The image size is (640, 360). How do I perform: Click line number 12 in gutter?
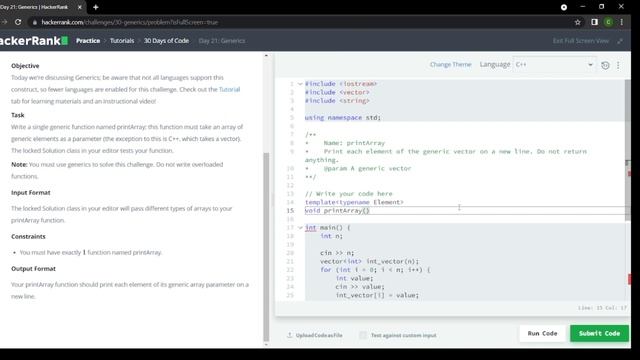click(290, 185)
